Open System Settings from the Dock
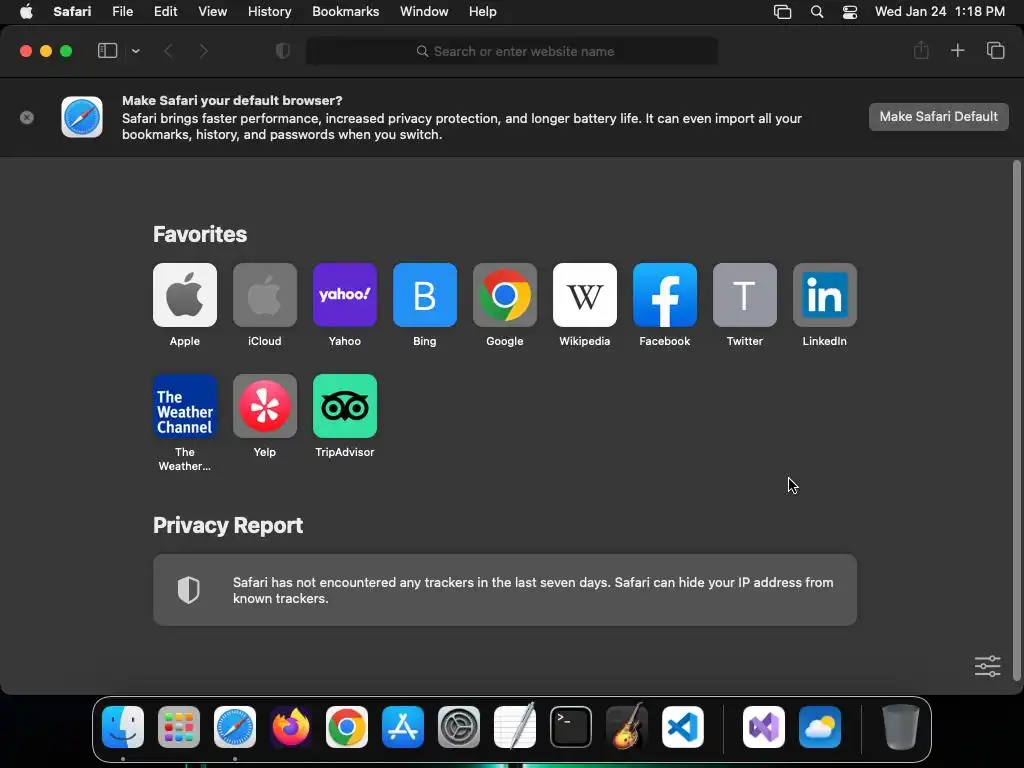 (x=458, y=727)
